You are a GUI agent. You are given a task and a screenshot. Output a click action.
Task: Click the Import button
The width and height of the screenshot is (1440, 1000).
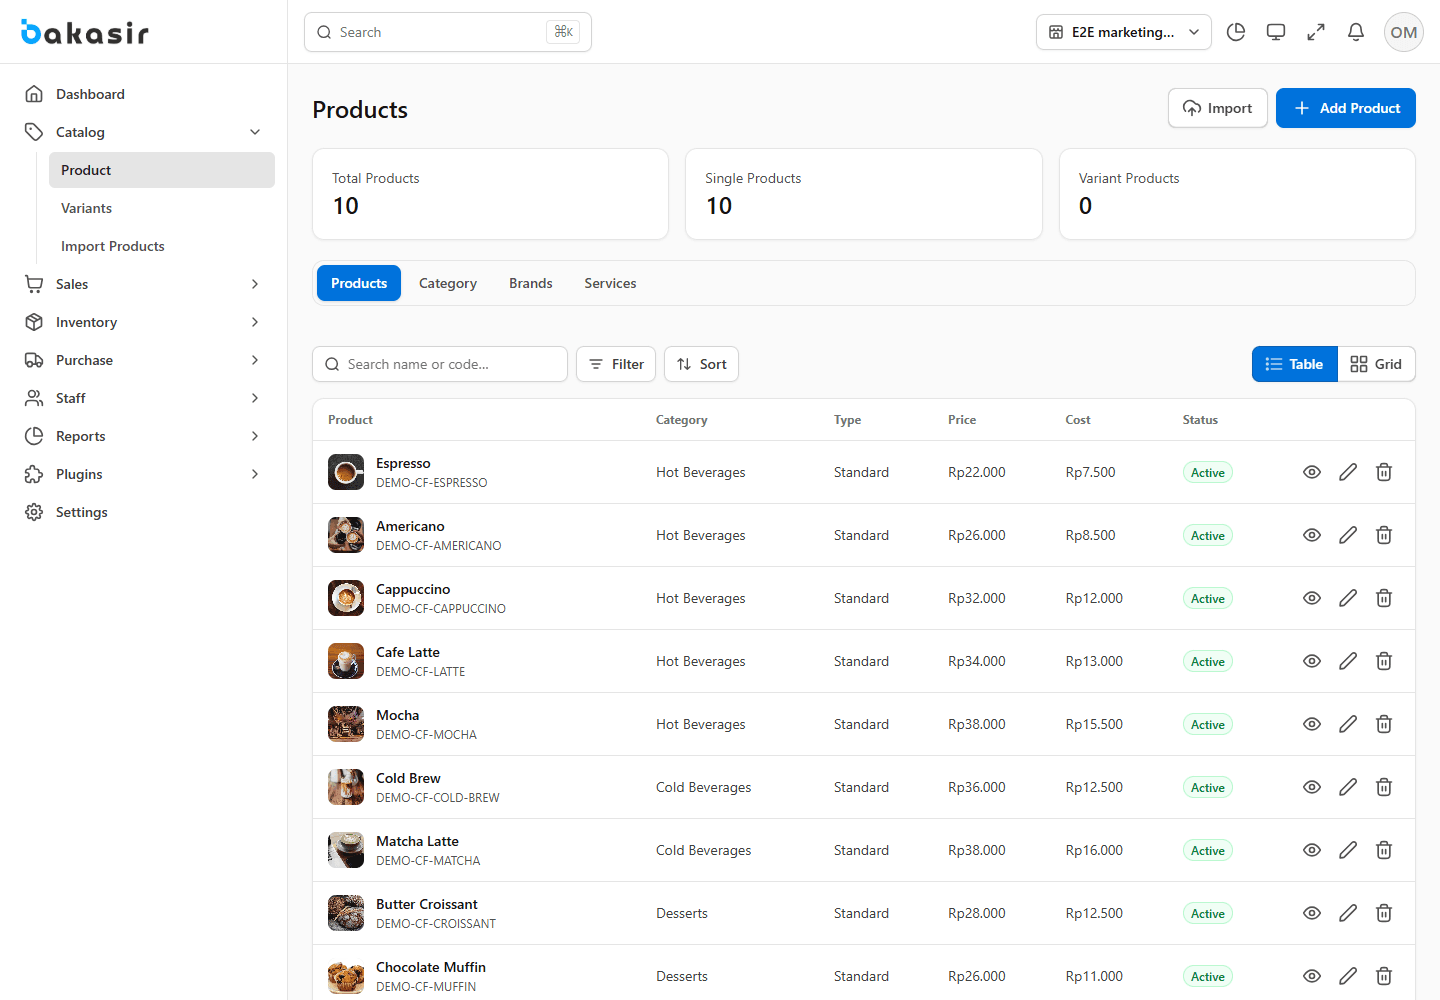(1218, 108)
